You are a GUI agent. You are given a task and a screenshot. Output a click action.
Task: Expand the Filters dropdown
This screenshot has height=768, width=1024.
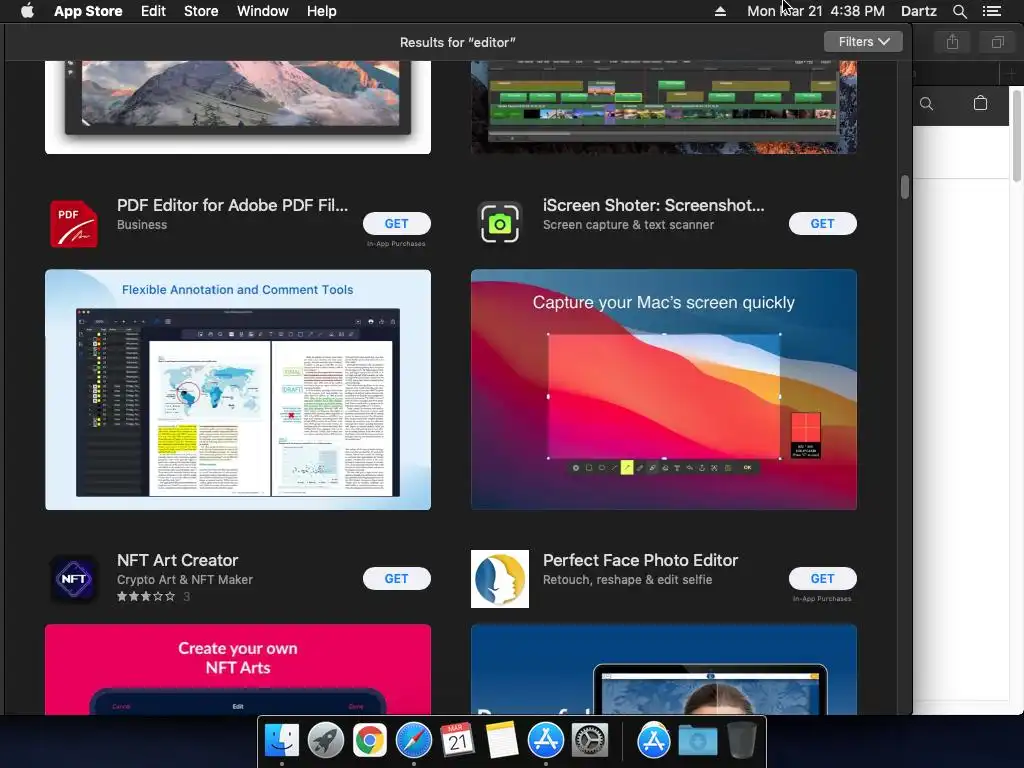[x=863, y=42]
